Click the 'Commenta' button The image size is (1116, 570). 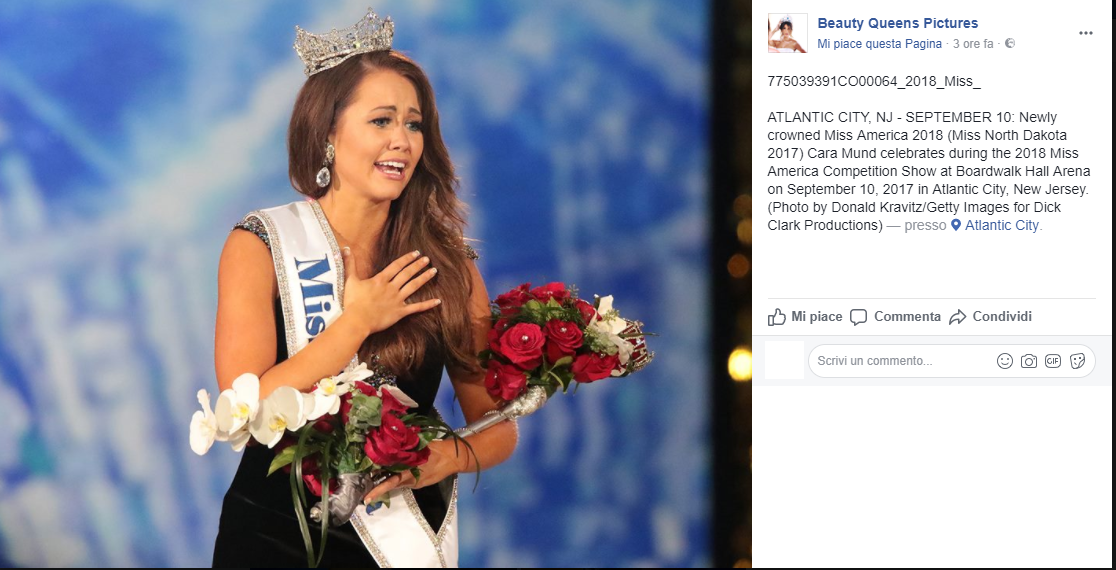(895, 317)
